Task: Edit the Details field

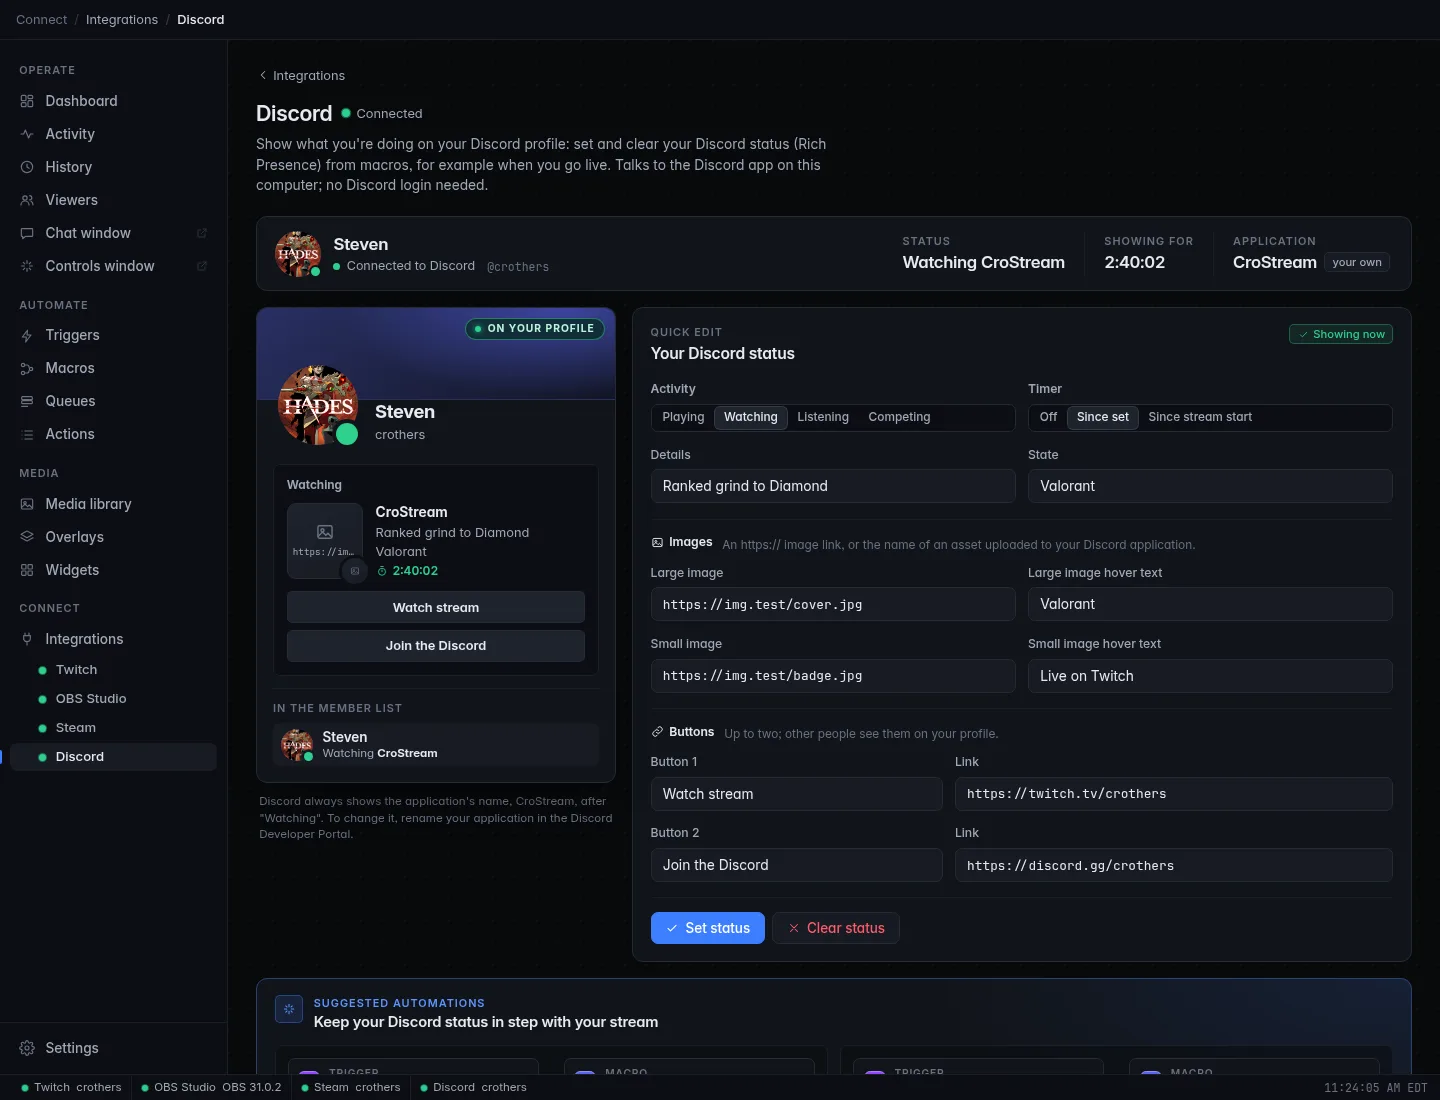Action: click(833, 486)
